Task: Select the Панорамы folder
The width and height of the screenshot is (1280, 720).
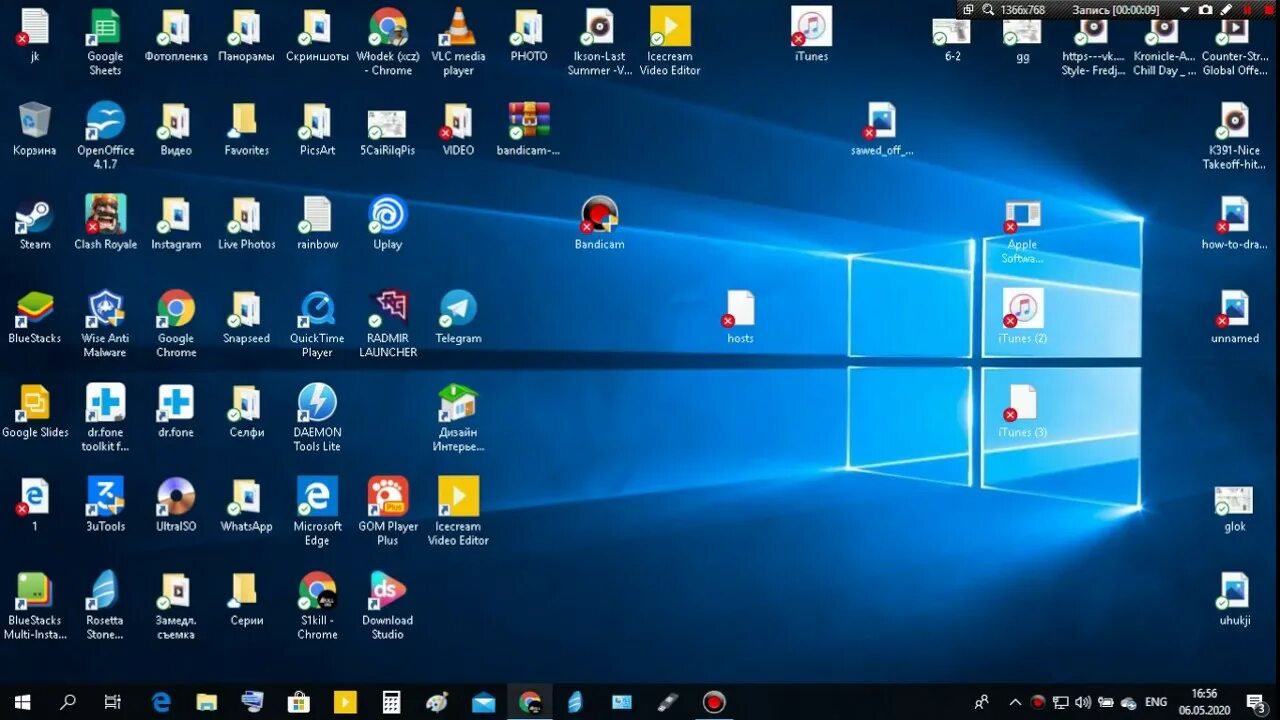Action: (246, 34)
